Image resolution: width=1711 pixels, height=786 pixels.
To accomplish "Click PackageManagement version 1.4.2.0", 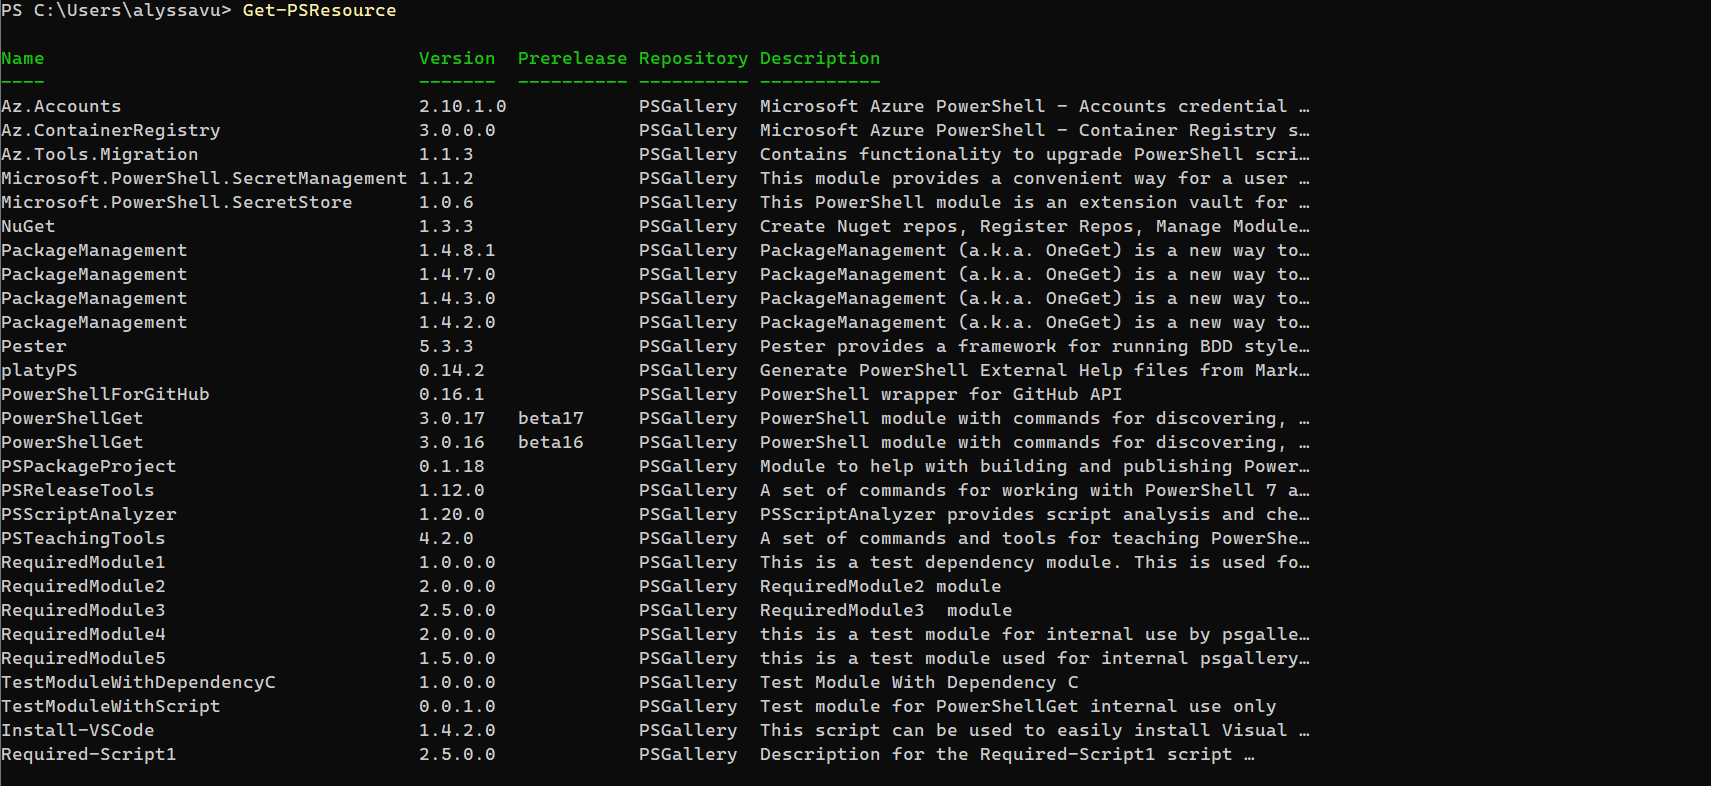I will click(x=457, y=322).
